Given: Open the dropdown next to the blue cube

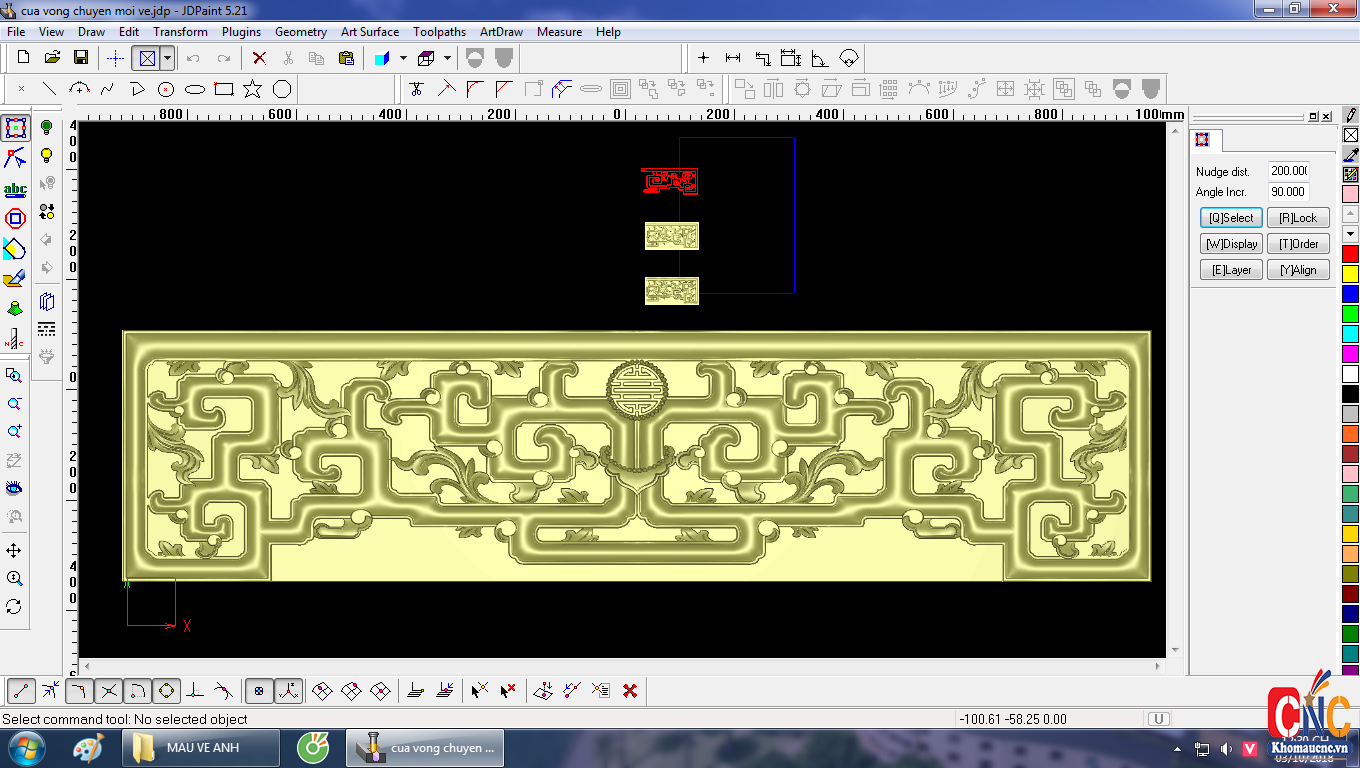Looking at the screenshot, I should tap(403, 58).
